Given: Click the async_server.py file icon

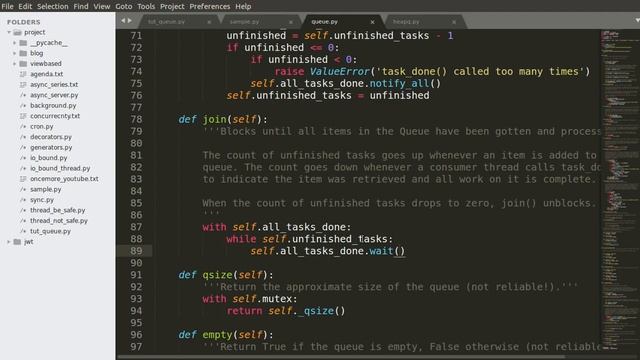Looking at the screenshot, I should pyautogui.click(x=23, y=95).
